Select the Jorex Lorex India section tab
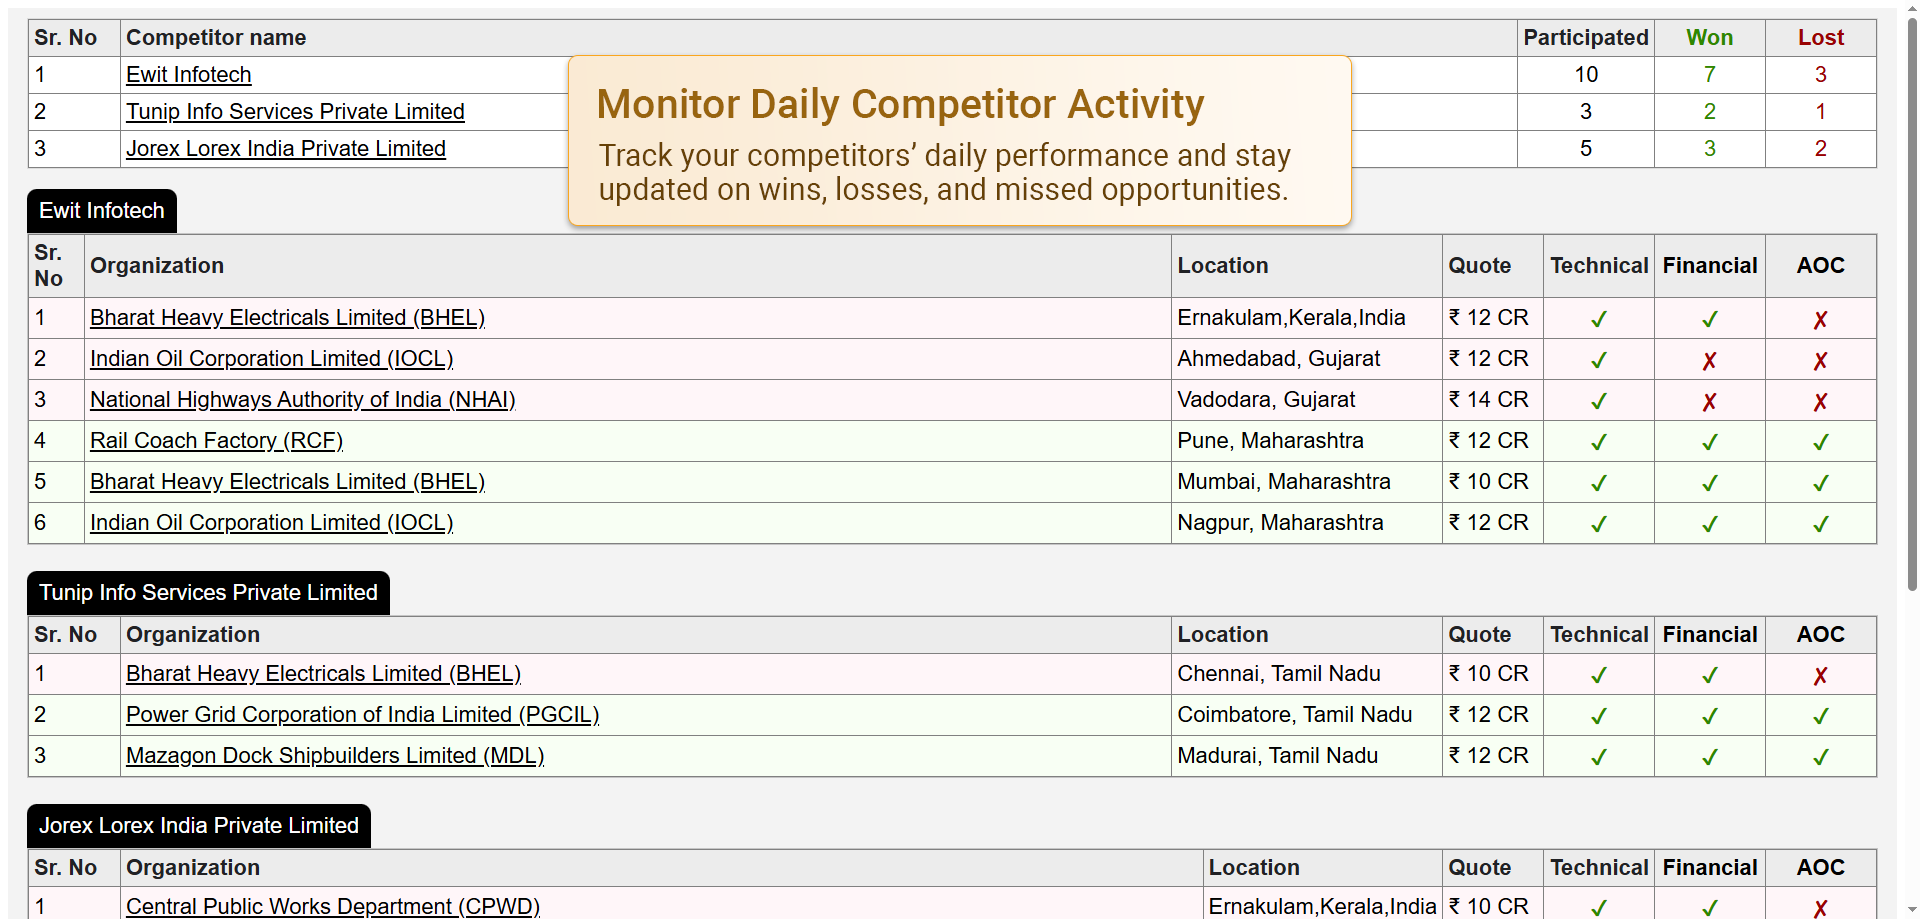The width and height of the screenshot is (1920, 919). [x=198, y=826]
